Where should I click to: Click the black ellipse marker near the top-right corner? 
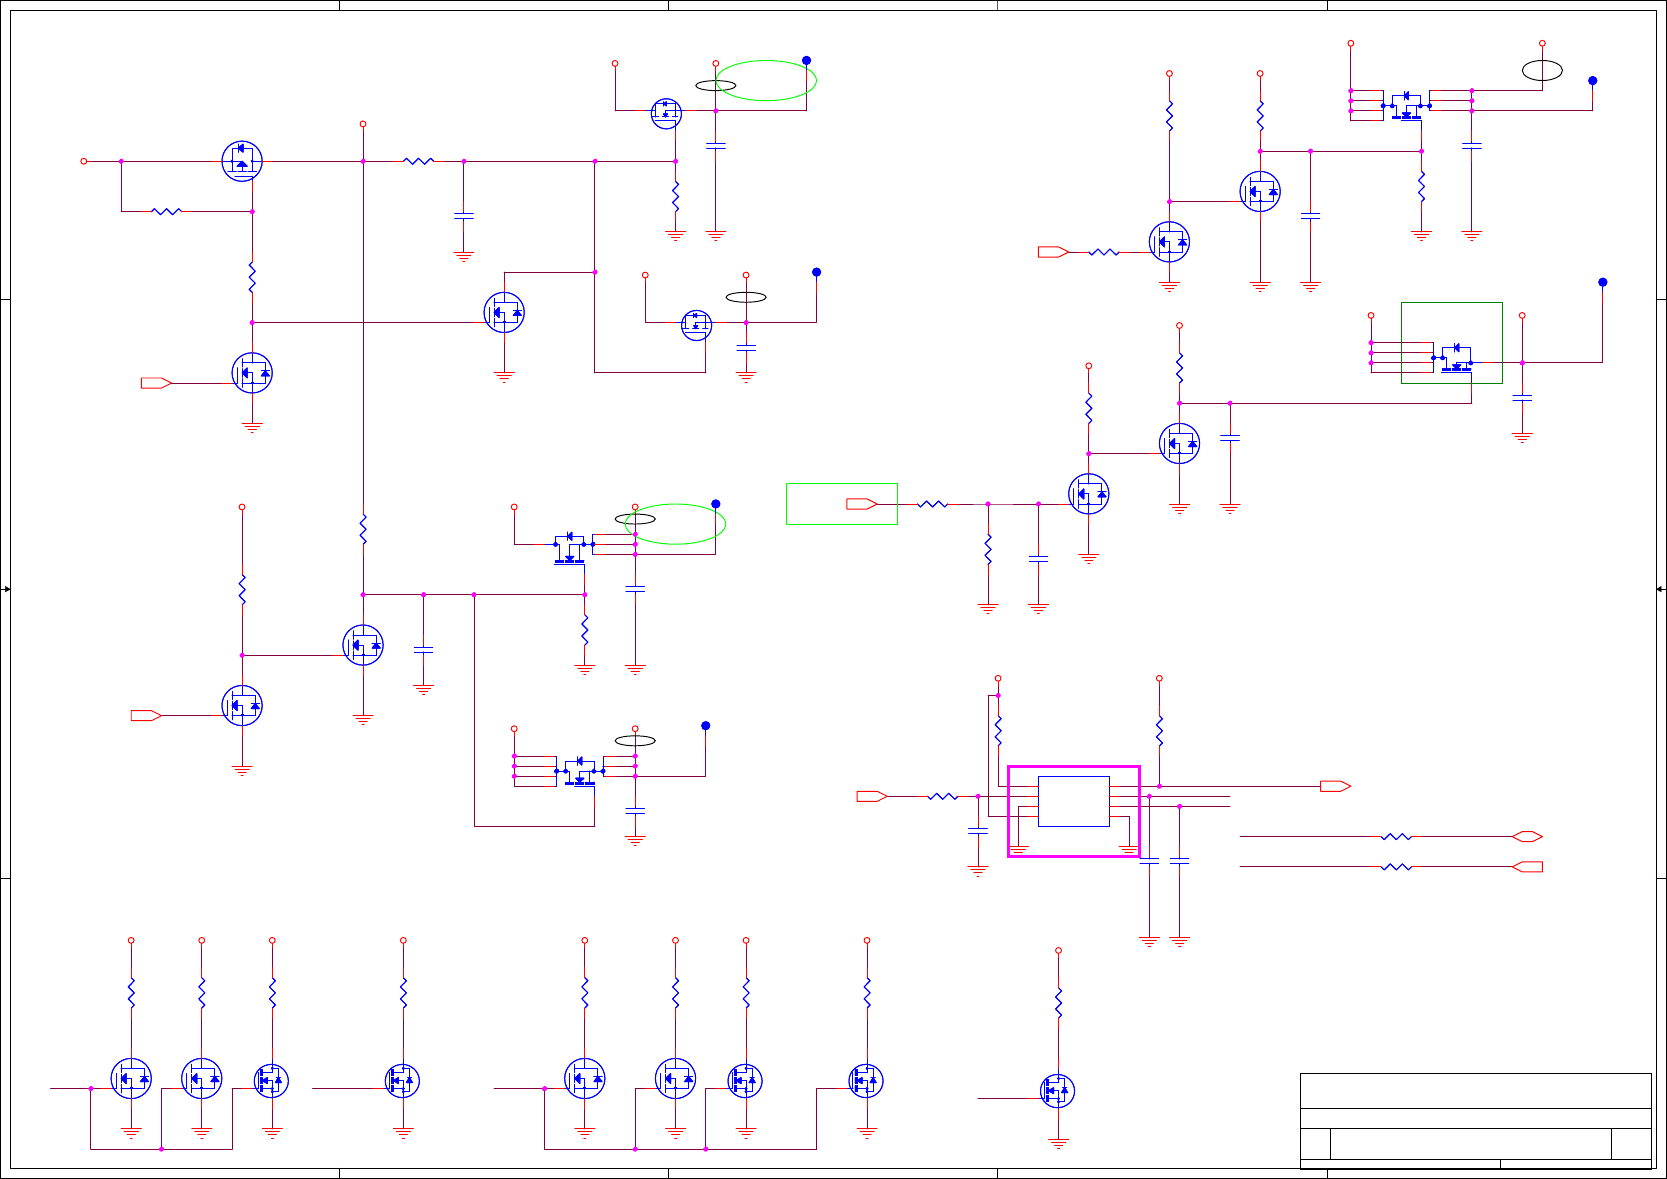click(x=1542, y=70)
